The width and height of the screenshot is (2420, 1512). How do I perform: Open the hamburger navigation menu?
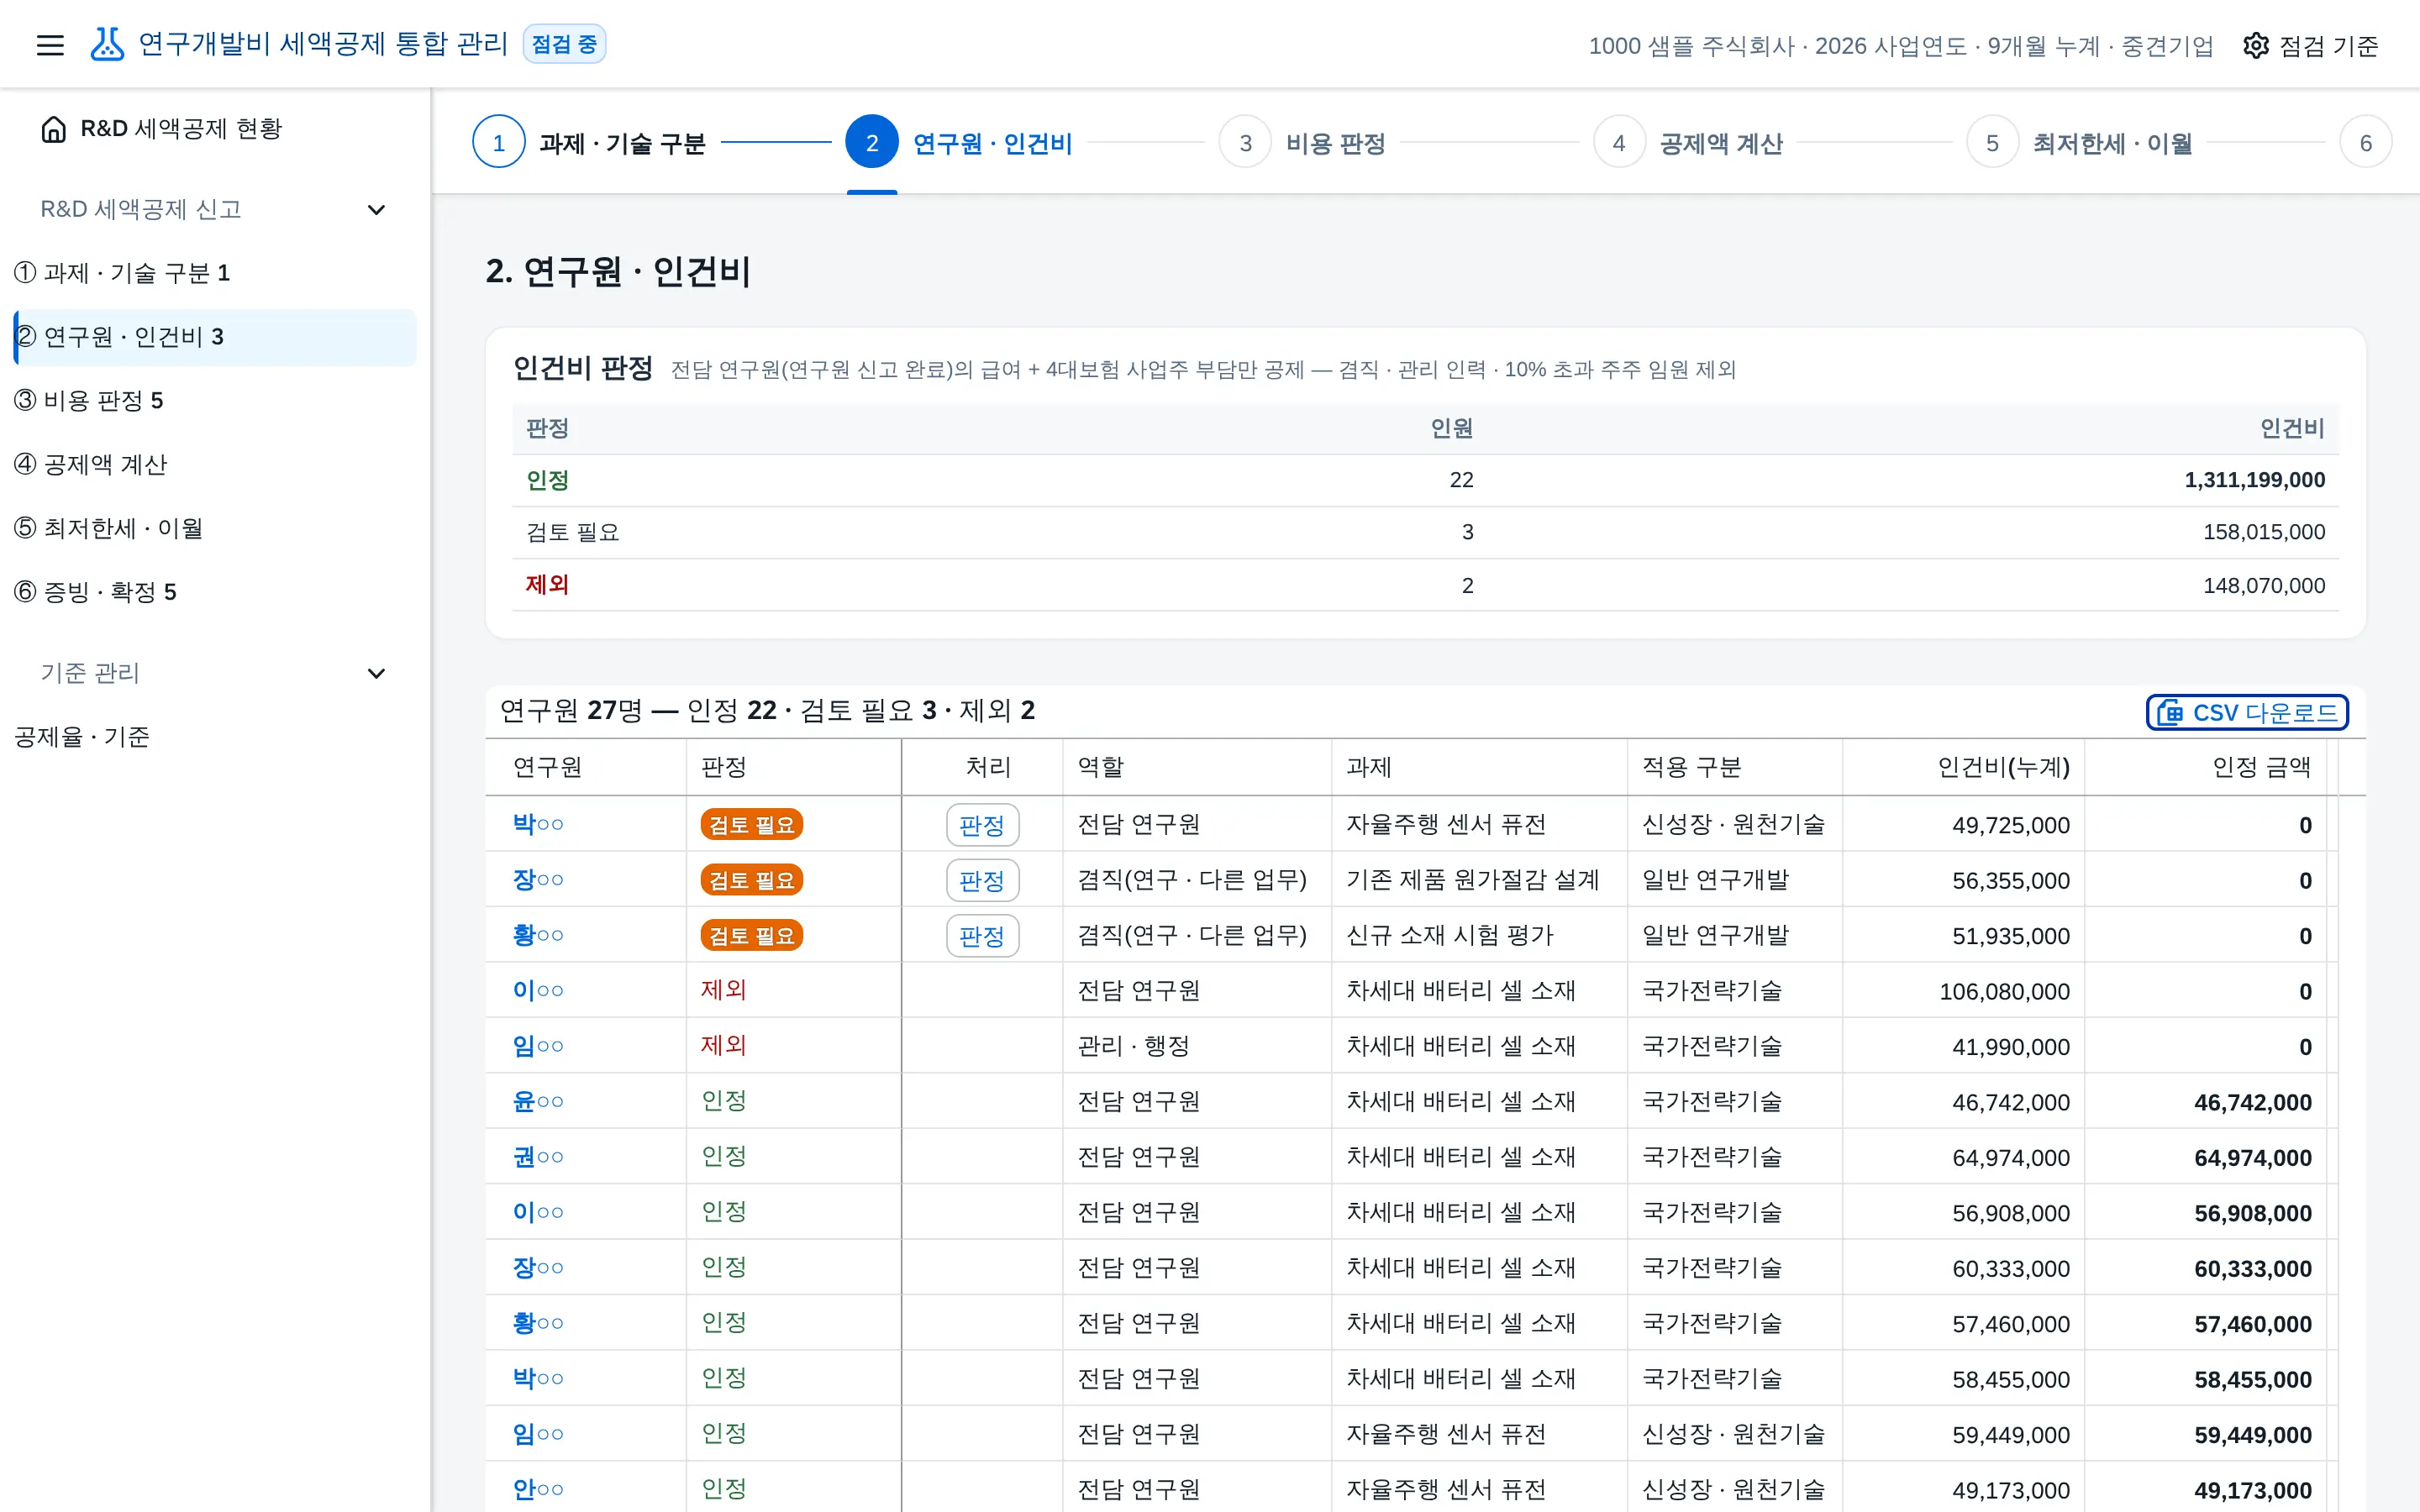pos(50,45)
